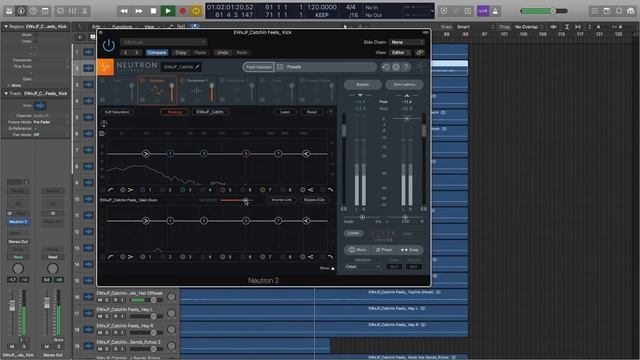Click the Learn button in Neutron

pyautogui.click(x=285, y=112)
